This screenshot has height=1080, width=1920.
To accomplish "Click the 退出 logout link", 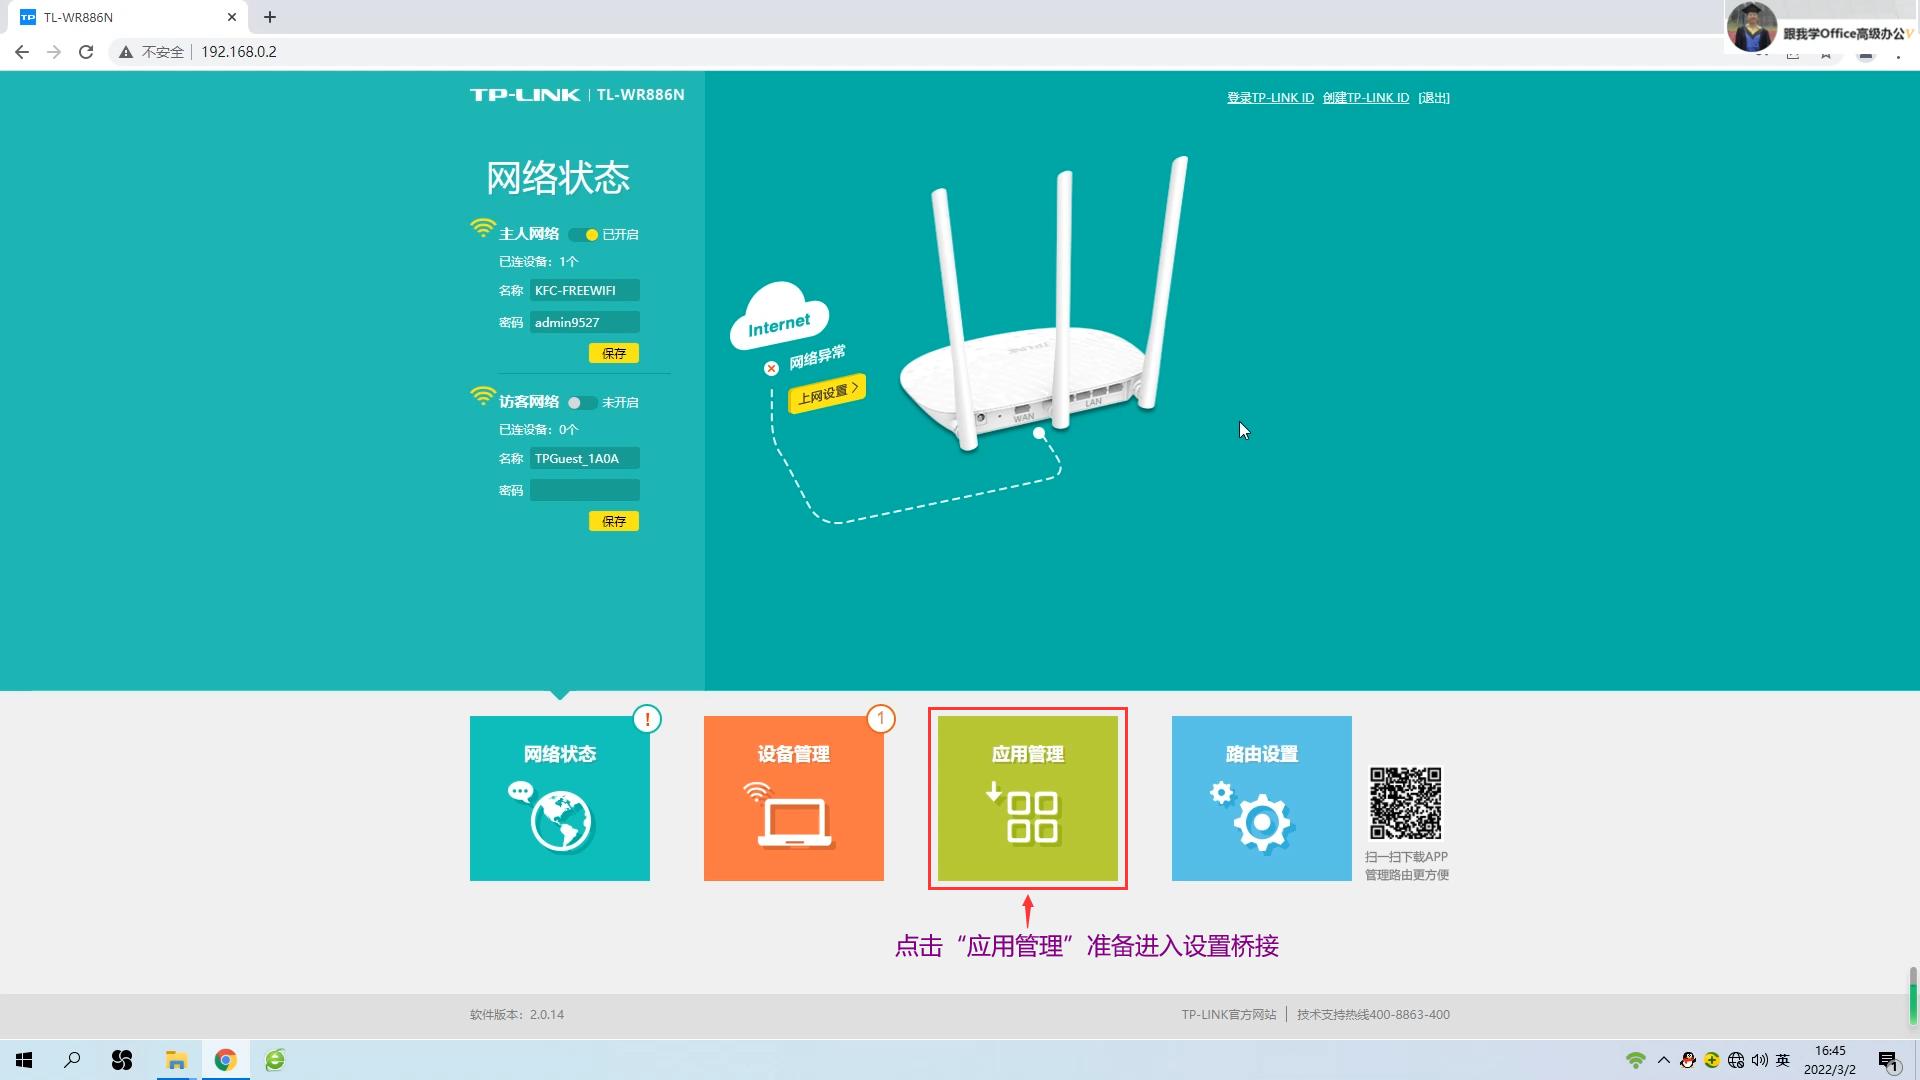I will (x=1433, y=97).
